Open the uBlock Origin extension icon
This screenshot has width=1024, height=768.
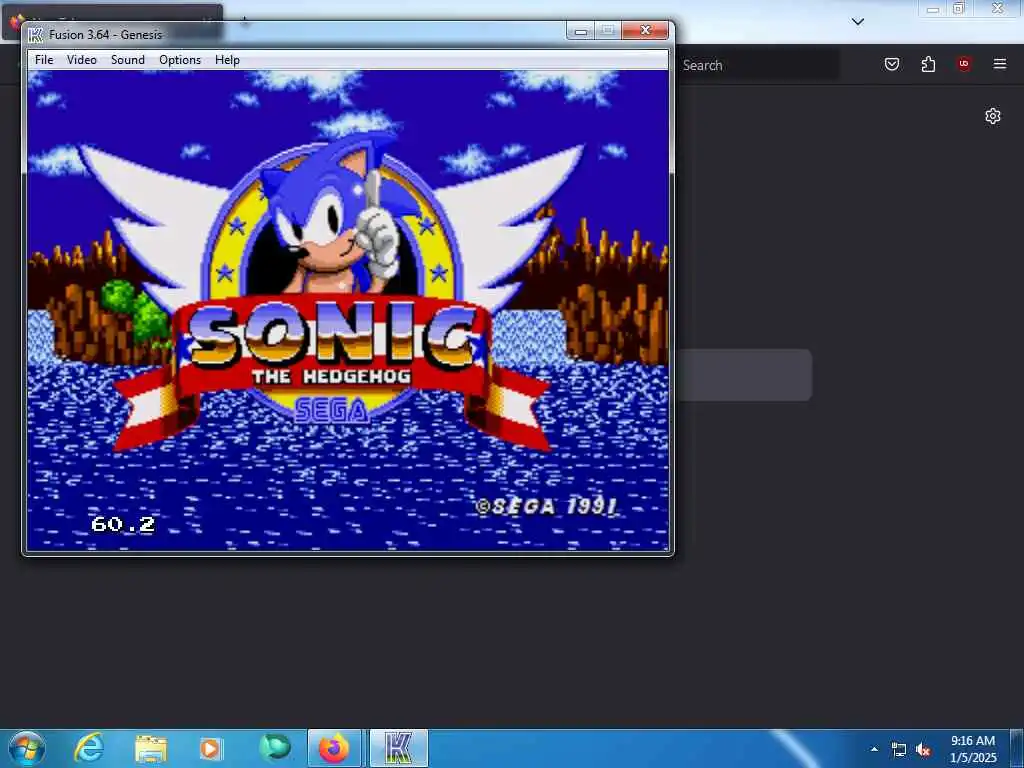[964, 64]
